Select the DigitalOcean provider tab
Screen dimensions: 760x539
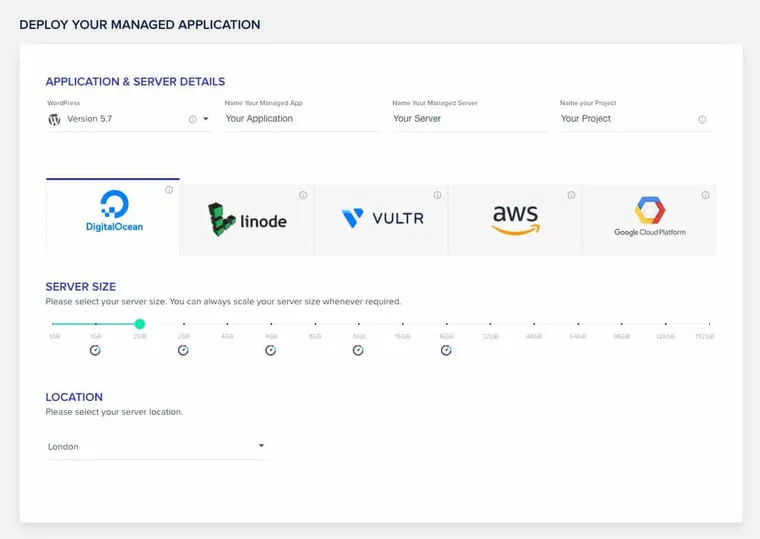pyautogui.click(x=113, y=217)
